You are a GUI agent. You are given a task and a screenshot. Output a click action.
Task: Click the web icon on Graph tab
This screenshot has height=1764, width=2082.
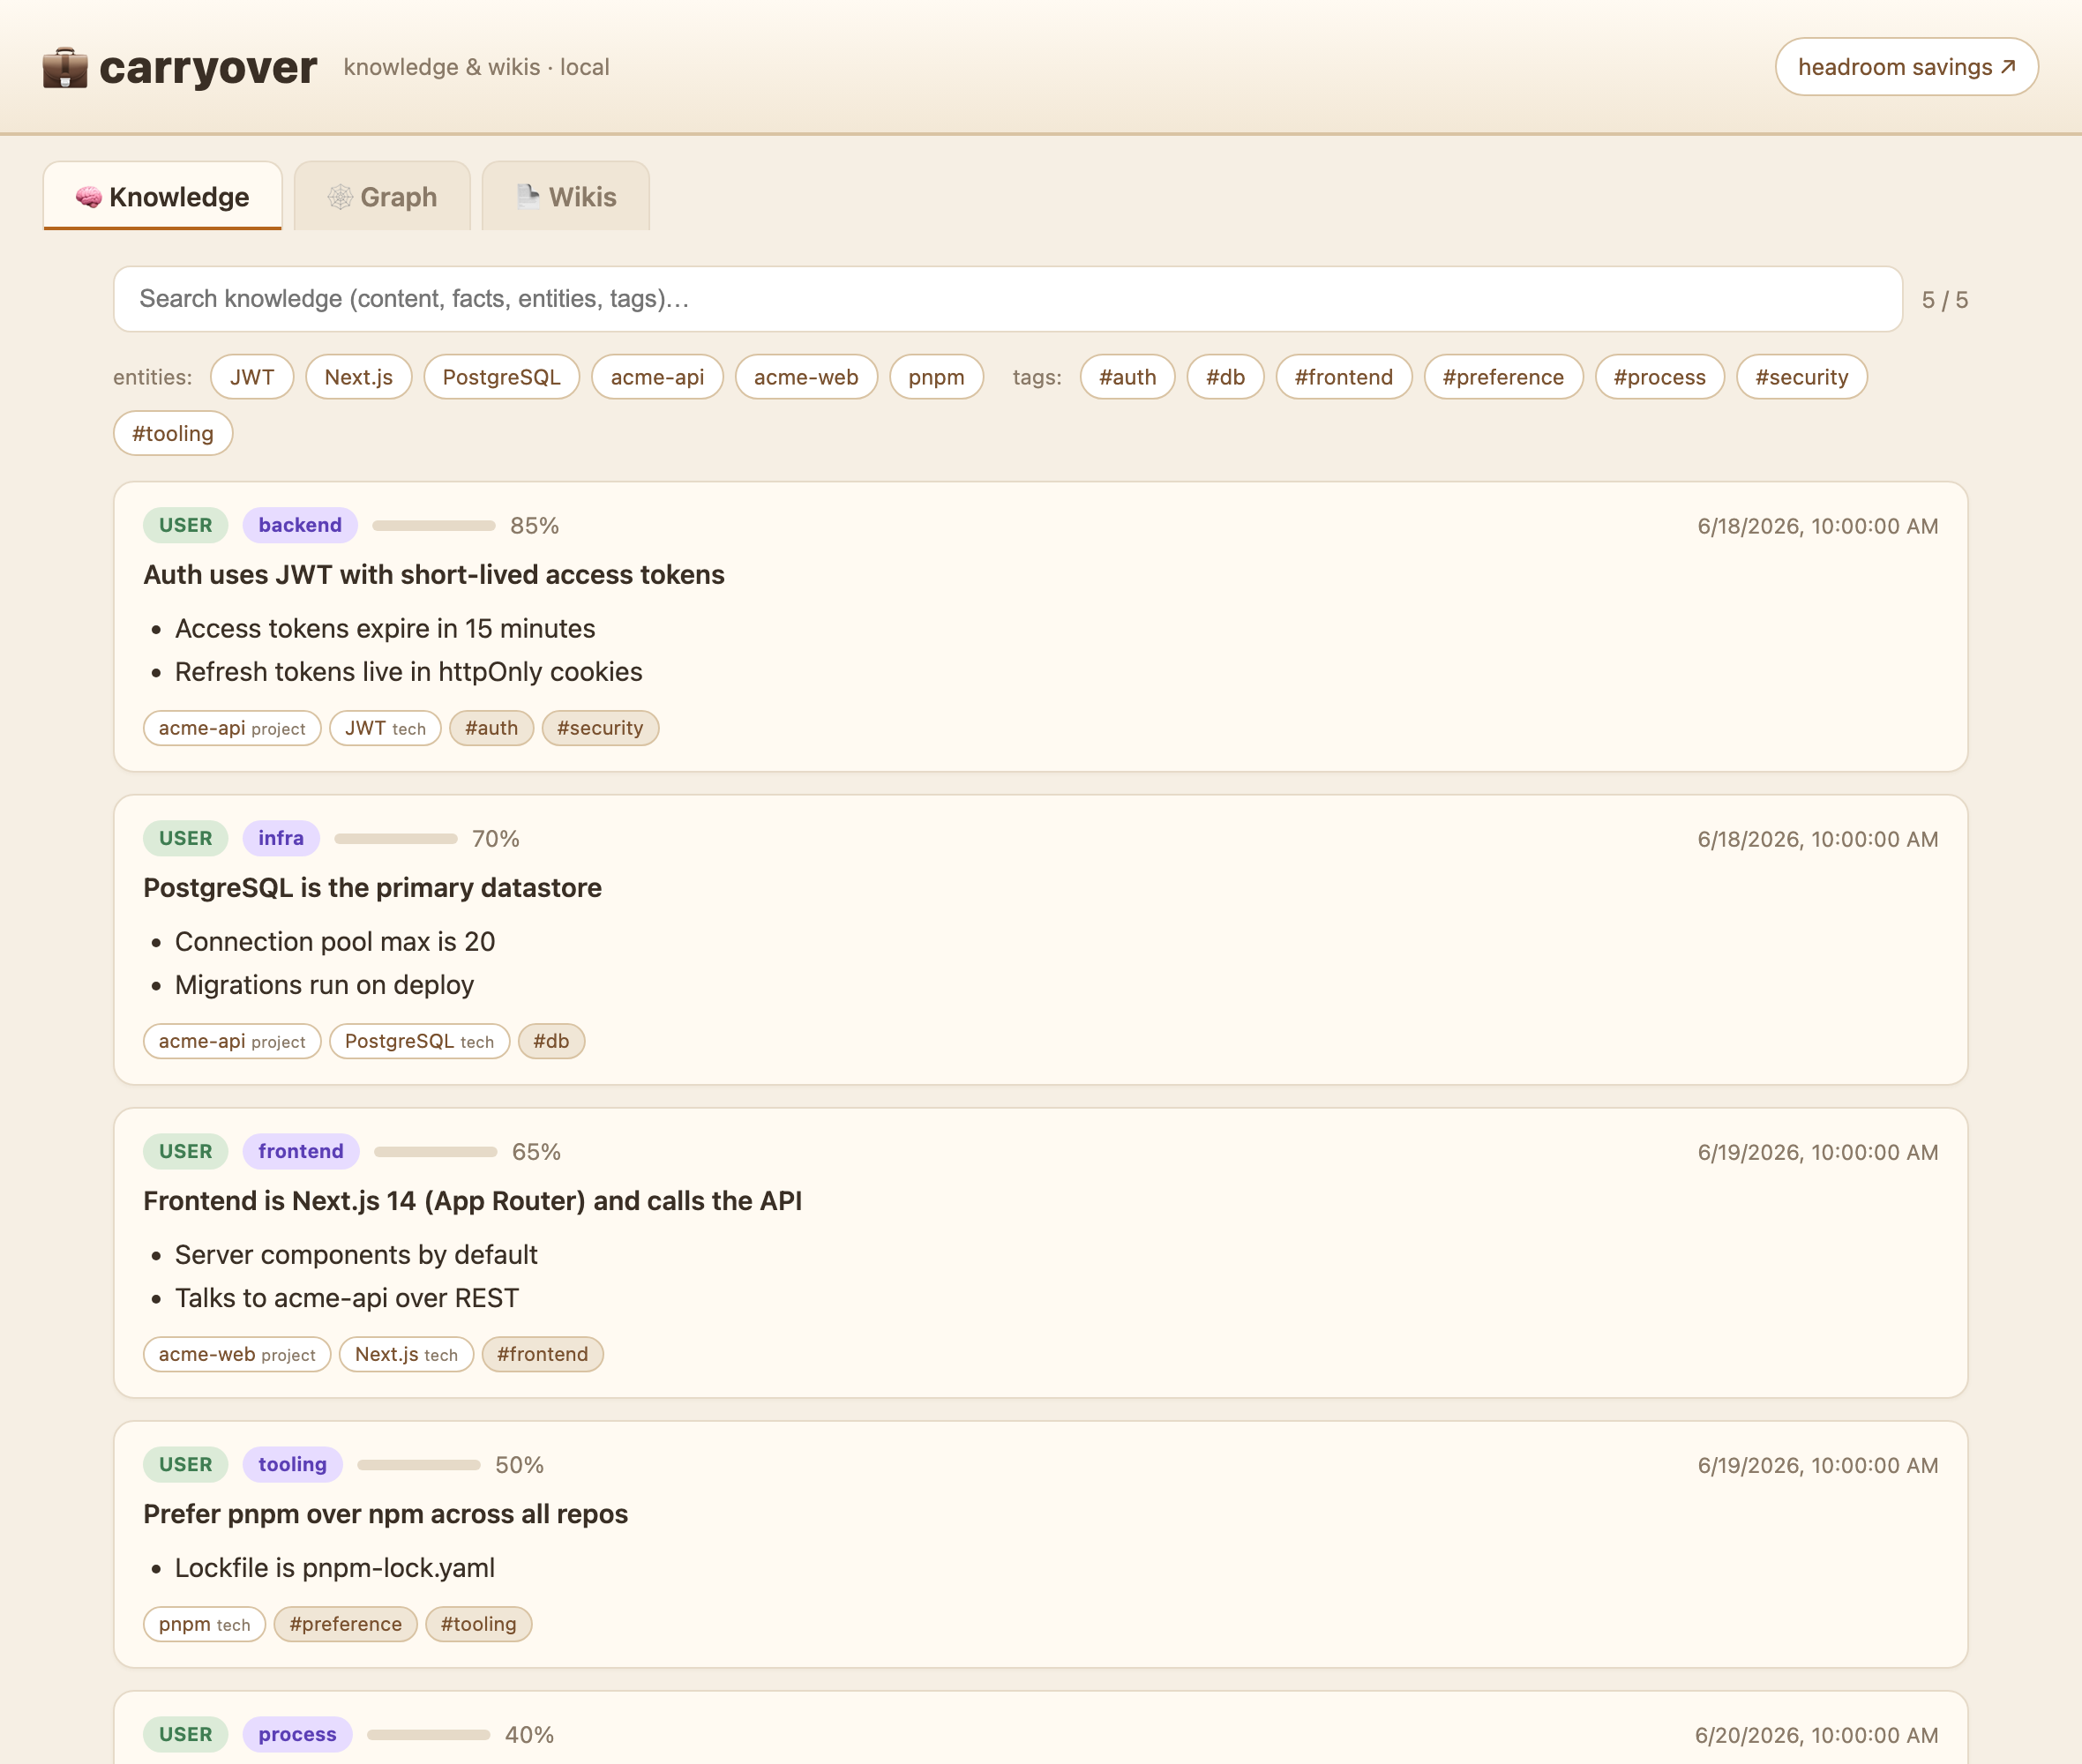click(x=340, y=197)
